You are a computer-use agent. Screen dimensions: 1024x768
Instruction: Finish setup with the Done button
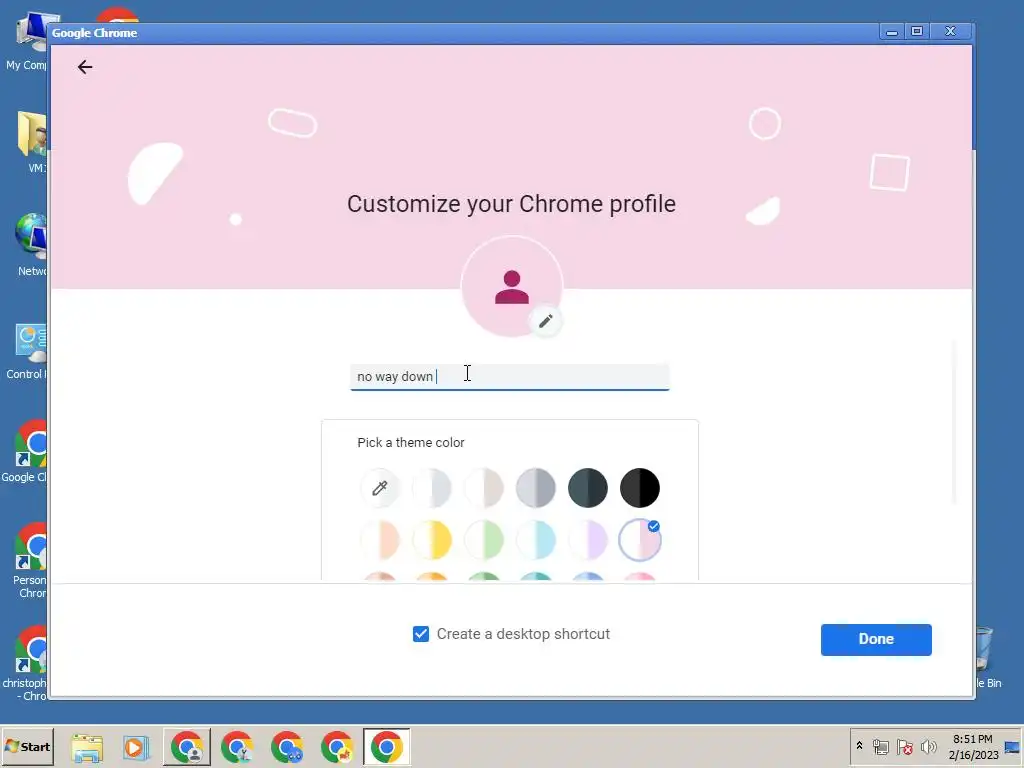click(876, 639)
